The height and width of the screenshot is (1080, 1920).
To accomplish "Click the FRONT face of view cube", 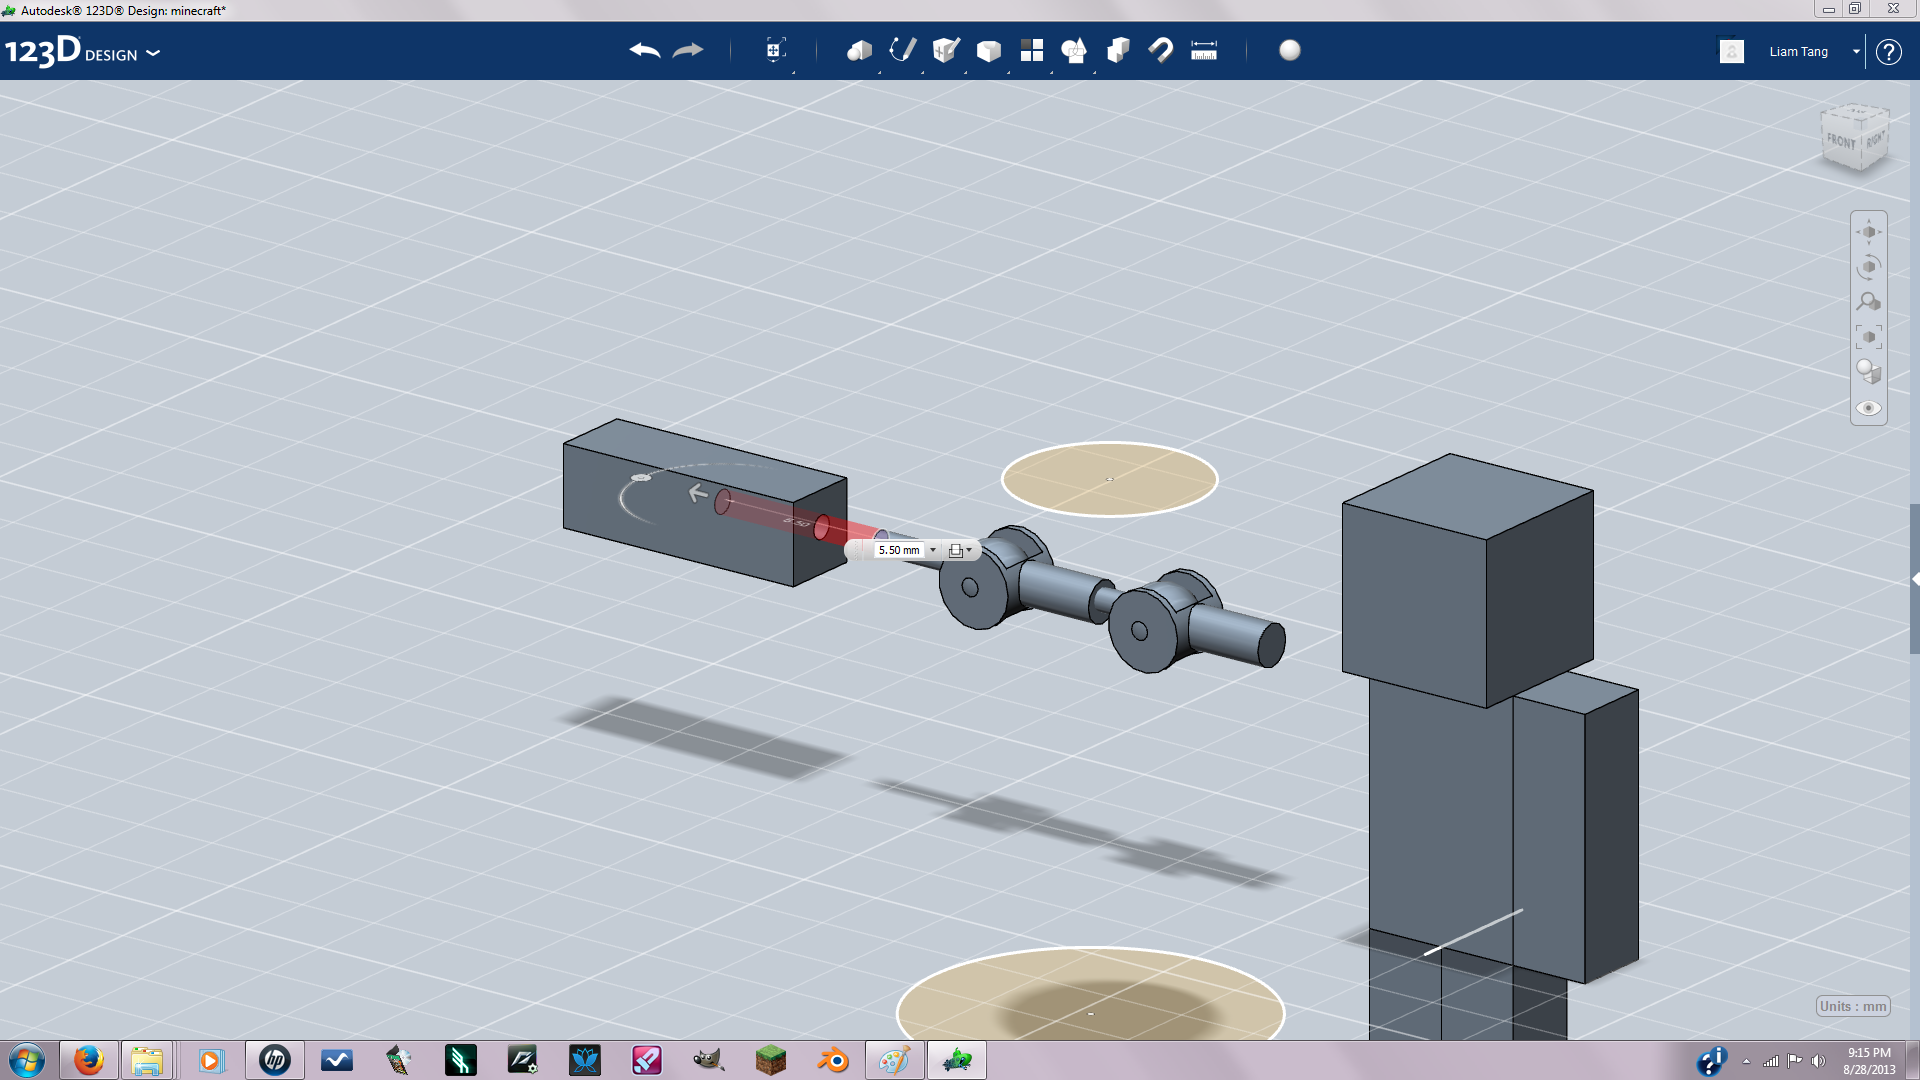I will click(1841, 141).
